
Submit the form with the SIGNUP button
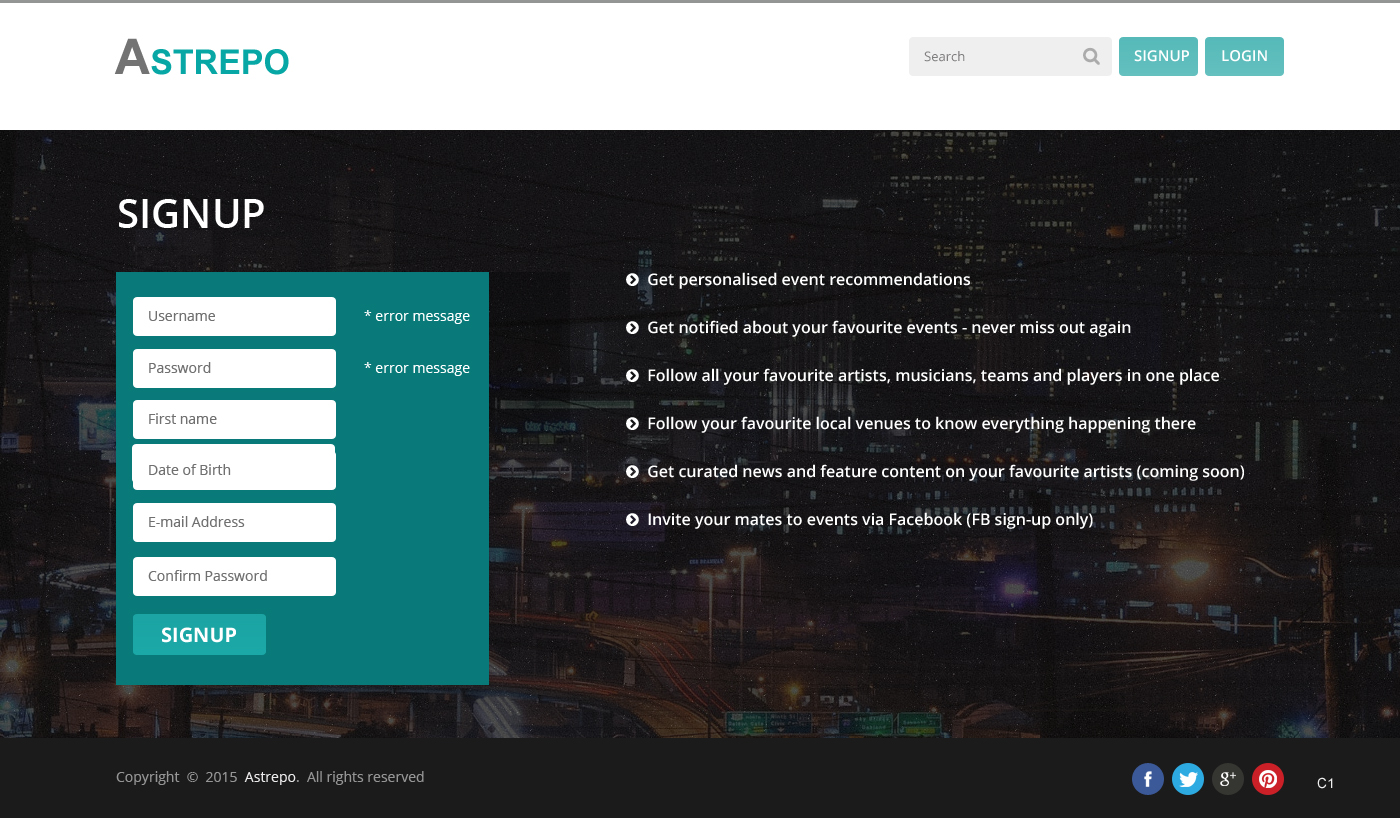(199, 635)
